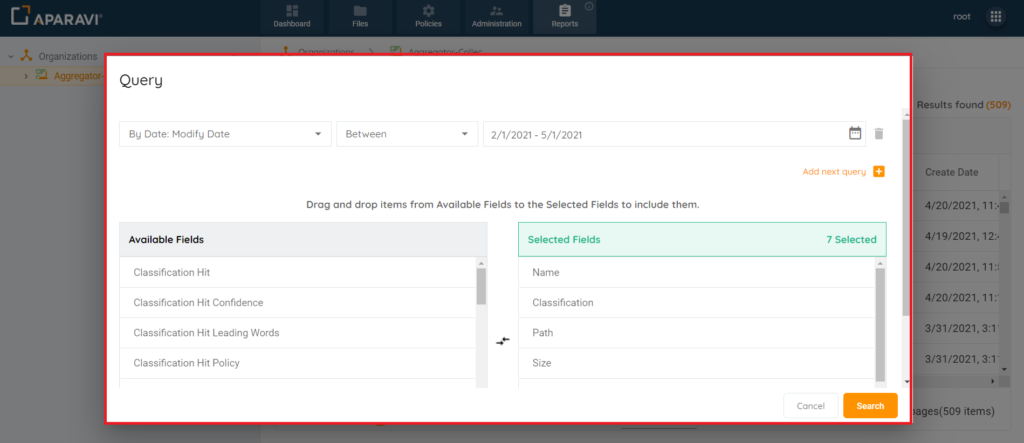Click the Add next query link
This screenshot has width=1024, height=443.
click(x=834, y=172)
